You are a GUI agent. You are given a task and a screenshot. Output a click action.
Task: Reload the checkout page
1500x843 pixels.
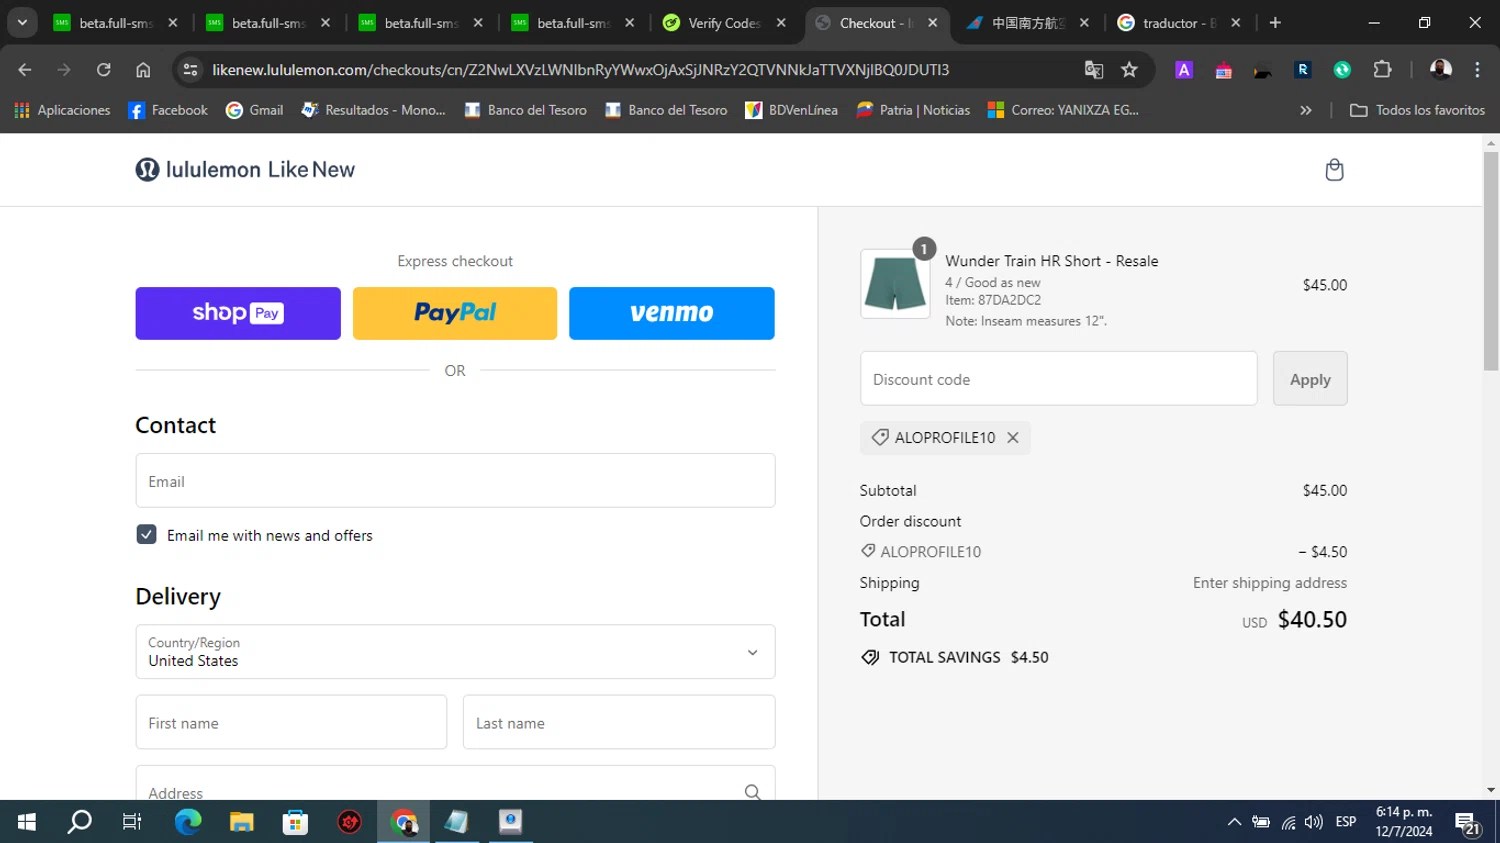click(104, 69)
